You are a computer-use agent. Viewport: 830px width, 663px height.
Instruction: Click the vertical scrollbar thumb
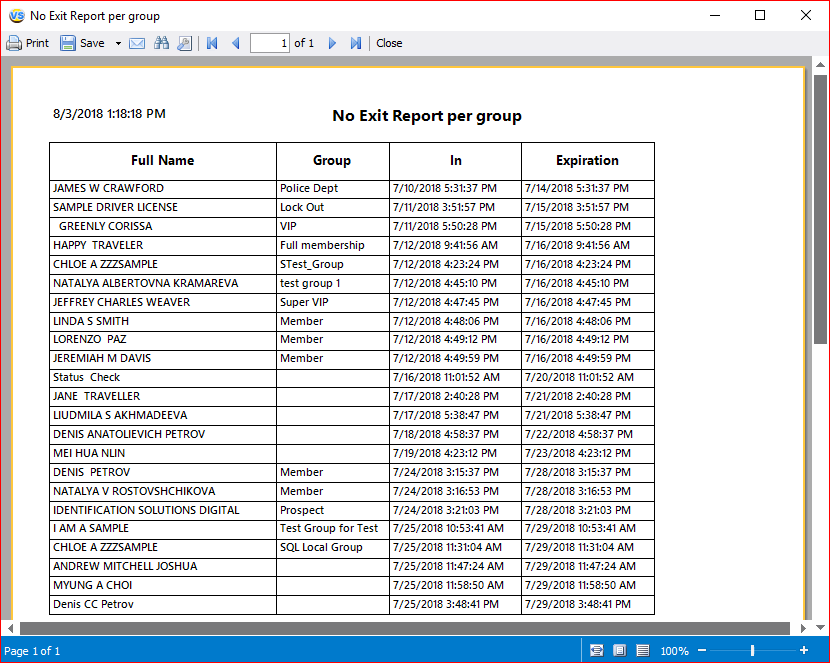[x=820, y=209]
